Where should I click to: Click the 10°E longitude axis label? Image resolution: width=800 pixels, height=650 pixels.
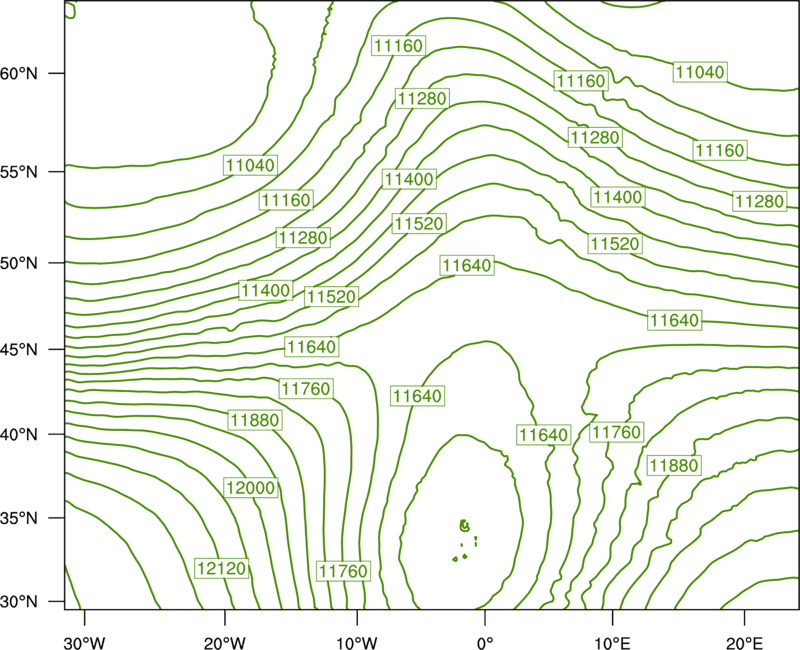[612, 643]
